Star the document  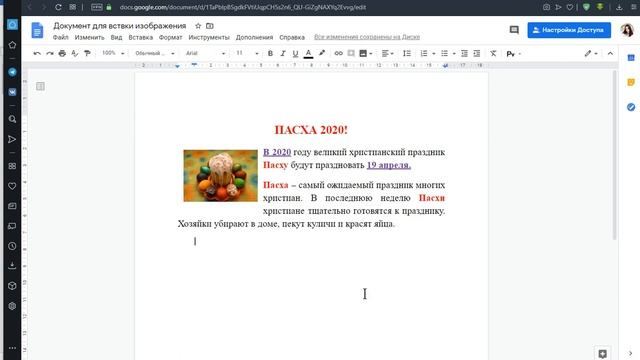[198, 26]
